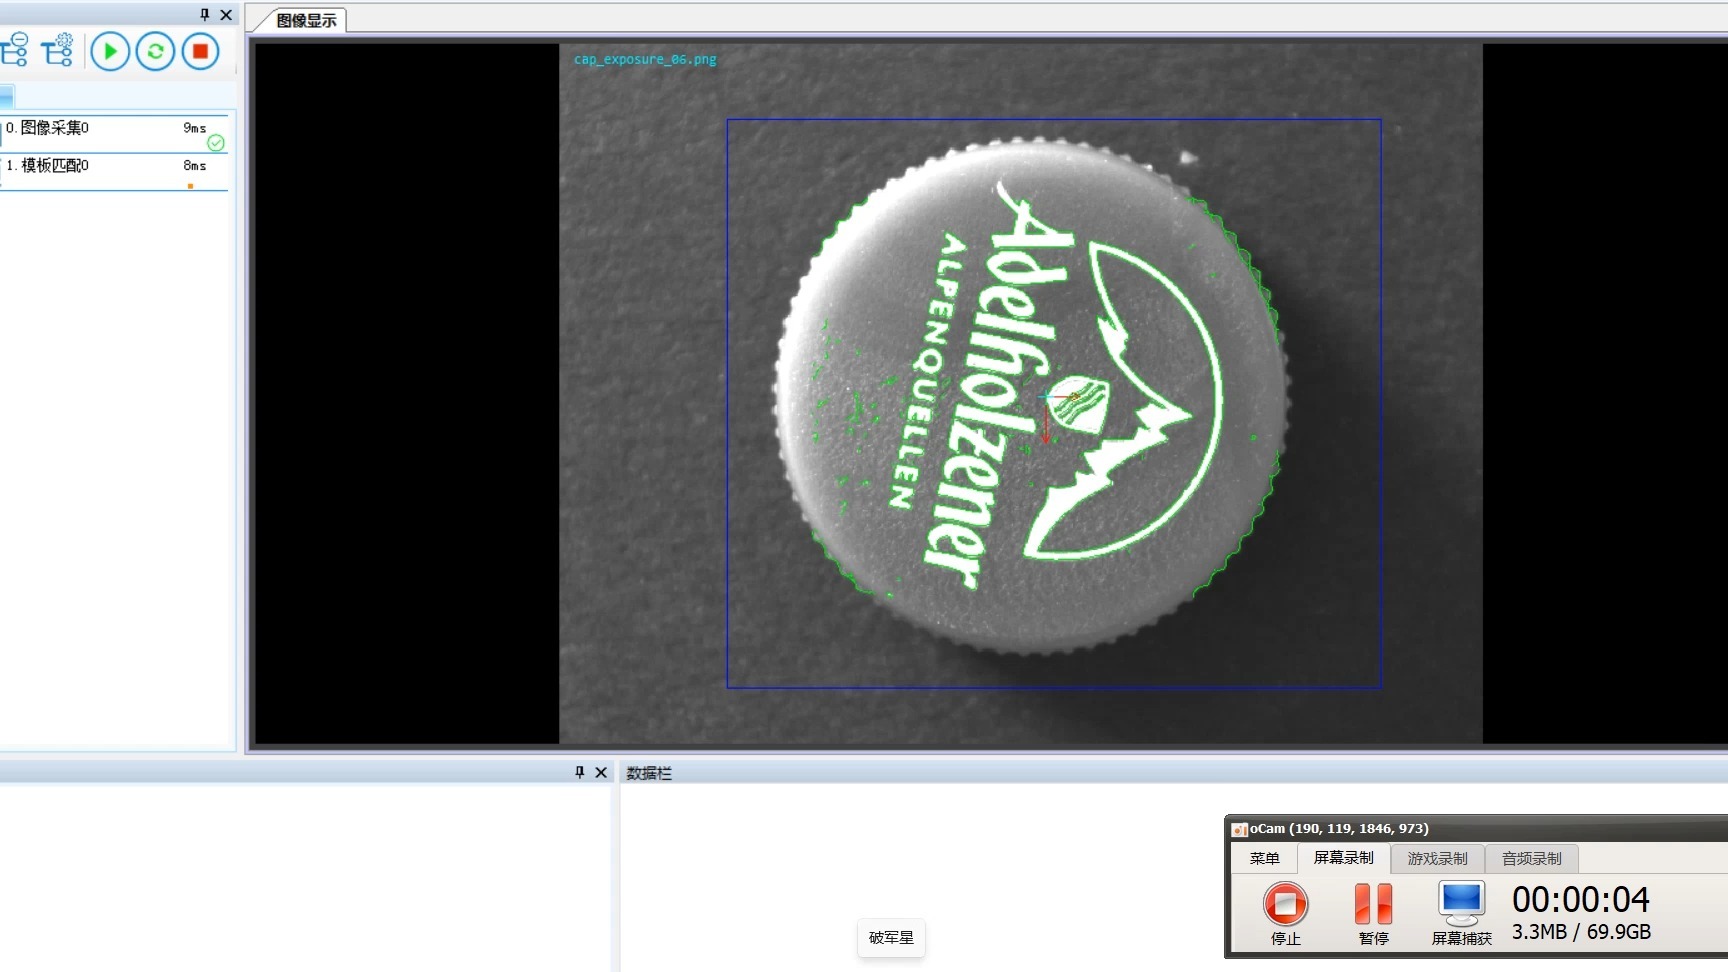Click the bottle cap image in the viewer

click(x=1030, y=395)
